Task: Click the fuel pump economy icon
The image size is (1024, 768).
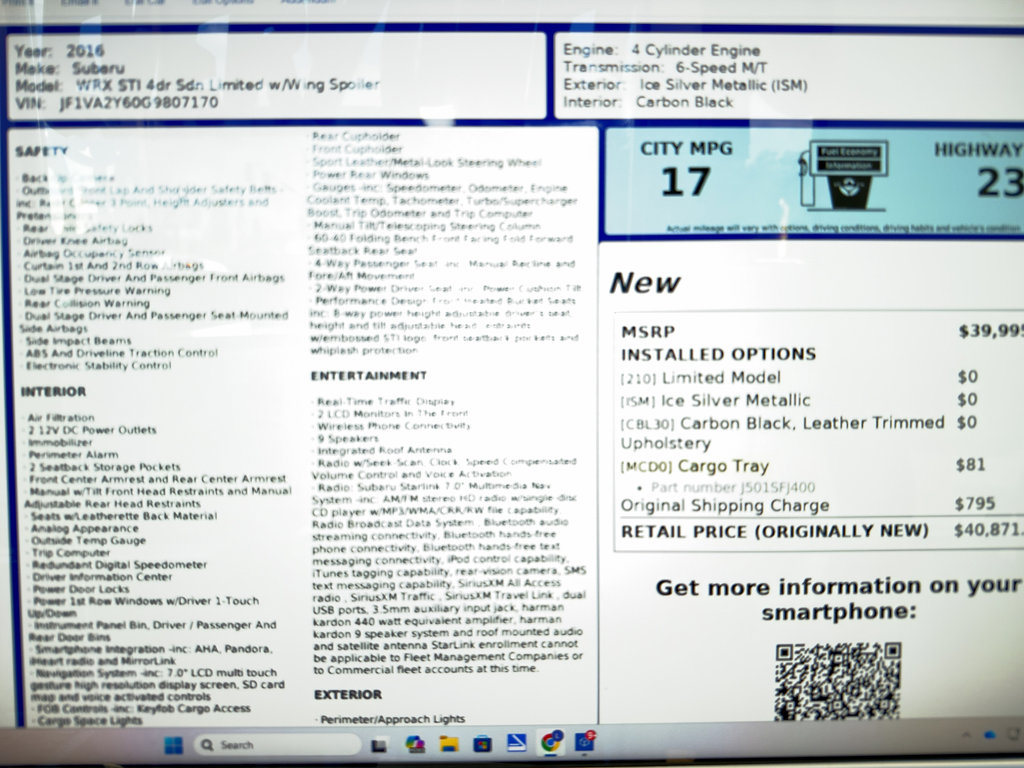Action: click(844, 175)
